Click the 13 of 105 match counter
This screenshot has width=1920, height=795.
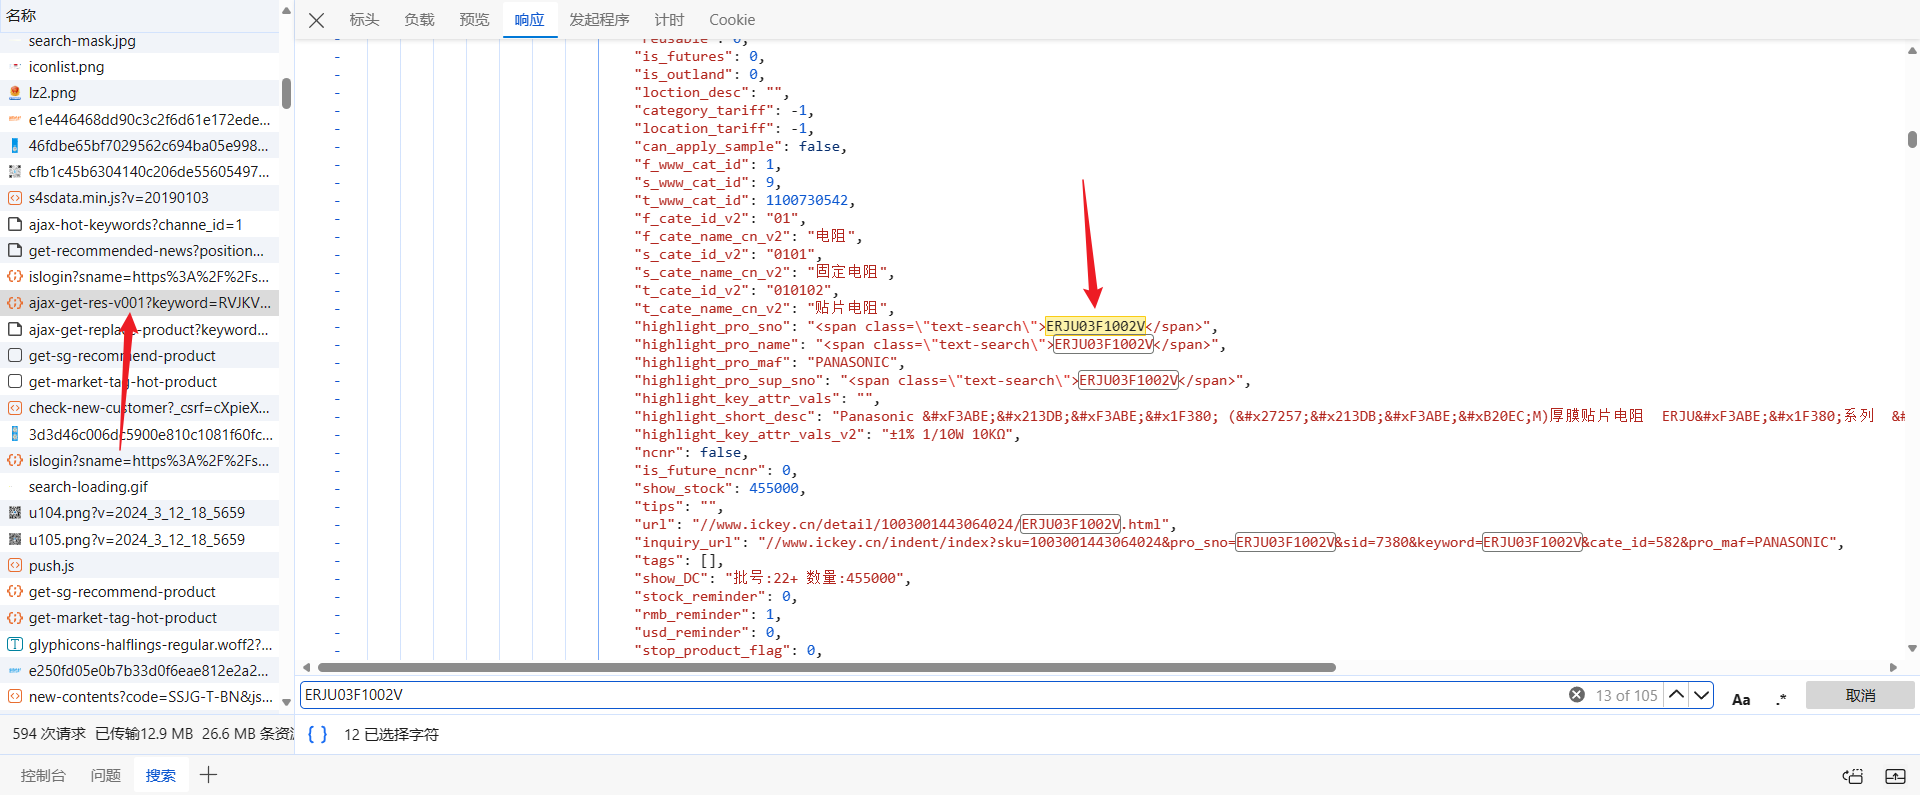[1626, 695]
